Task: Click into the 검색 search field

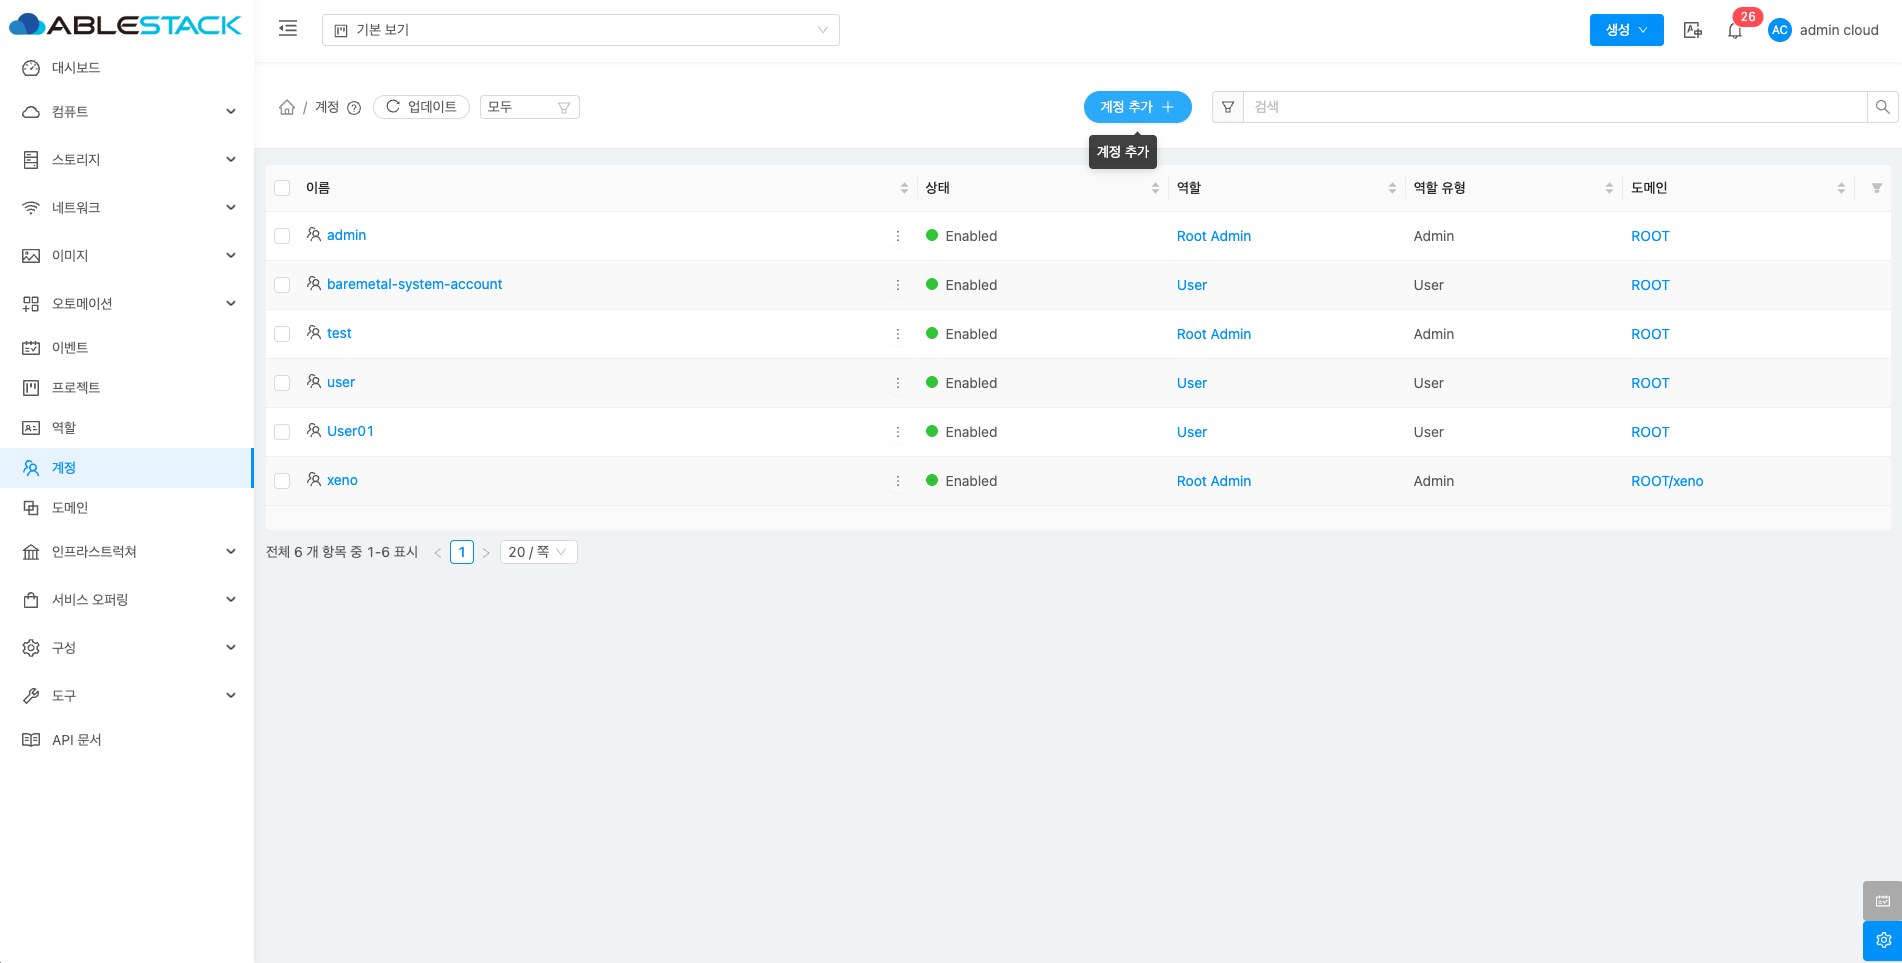Action: (1553, 107)
